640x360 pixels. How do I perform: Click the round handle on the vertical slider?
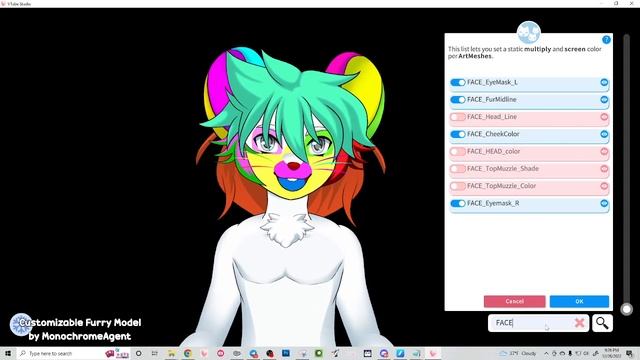point(627,309)
